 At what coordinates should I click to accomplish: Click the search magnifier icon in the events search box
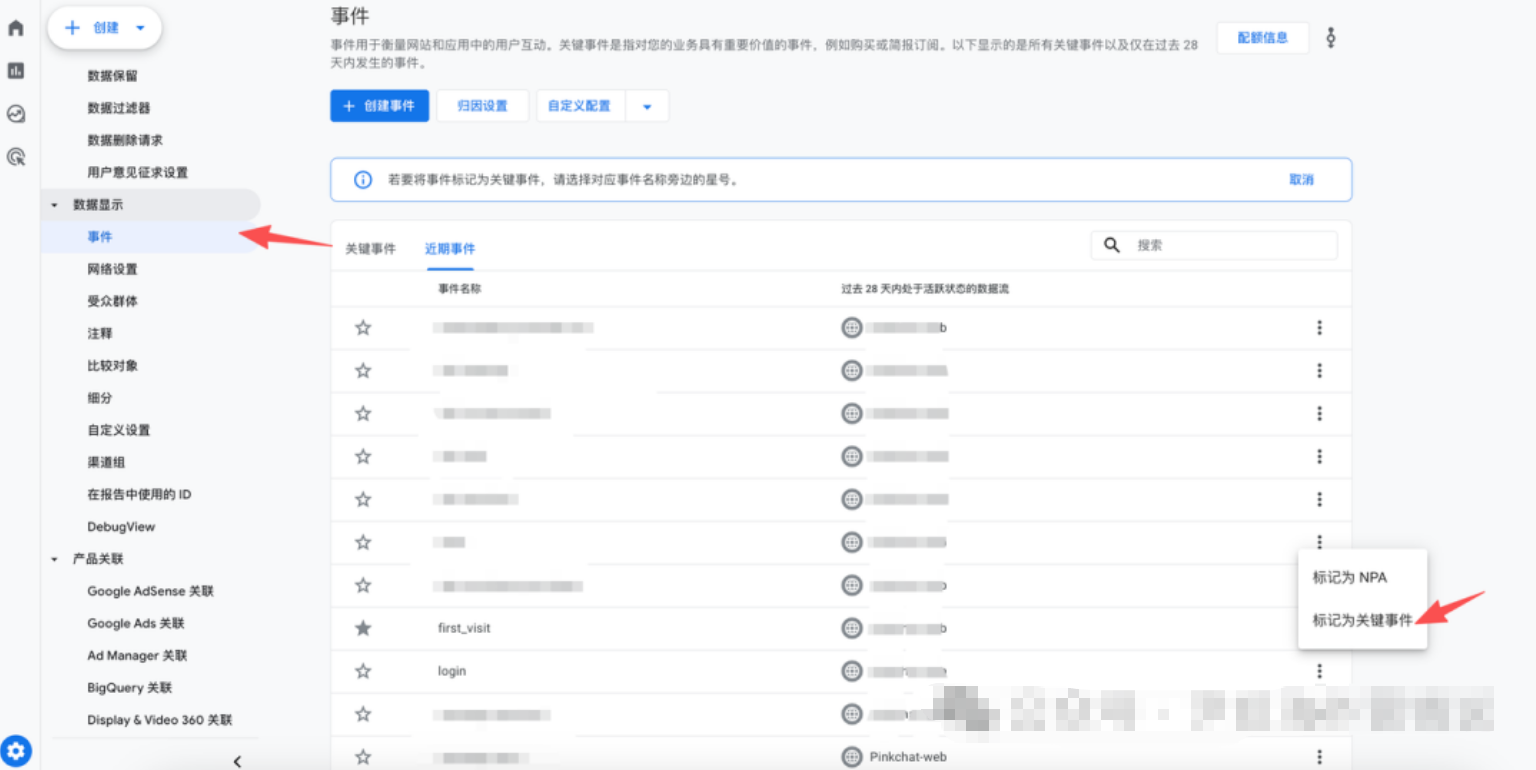[1110, 245]
